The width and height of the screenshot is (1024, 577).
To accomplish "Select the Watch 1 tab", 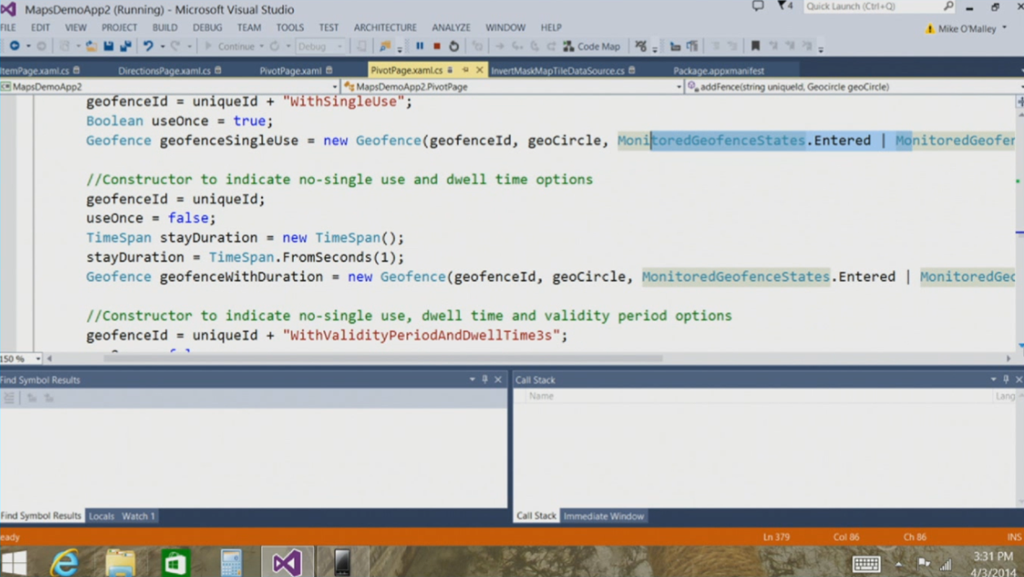I will (138, 516).
